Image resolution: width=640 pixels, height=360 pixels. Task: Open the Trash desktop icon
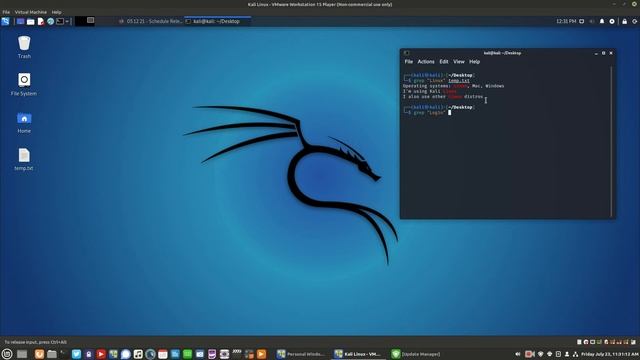[x=24, y=47]
